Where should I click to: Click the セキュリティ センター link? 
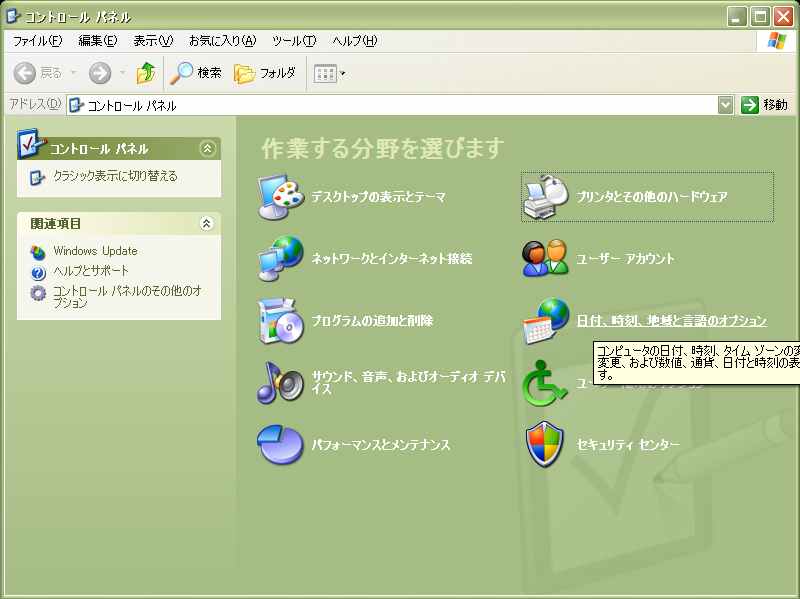(x=628, y=445)
